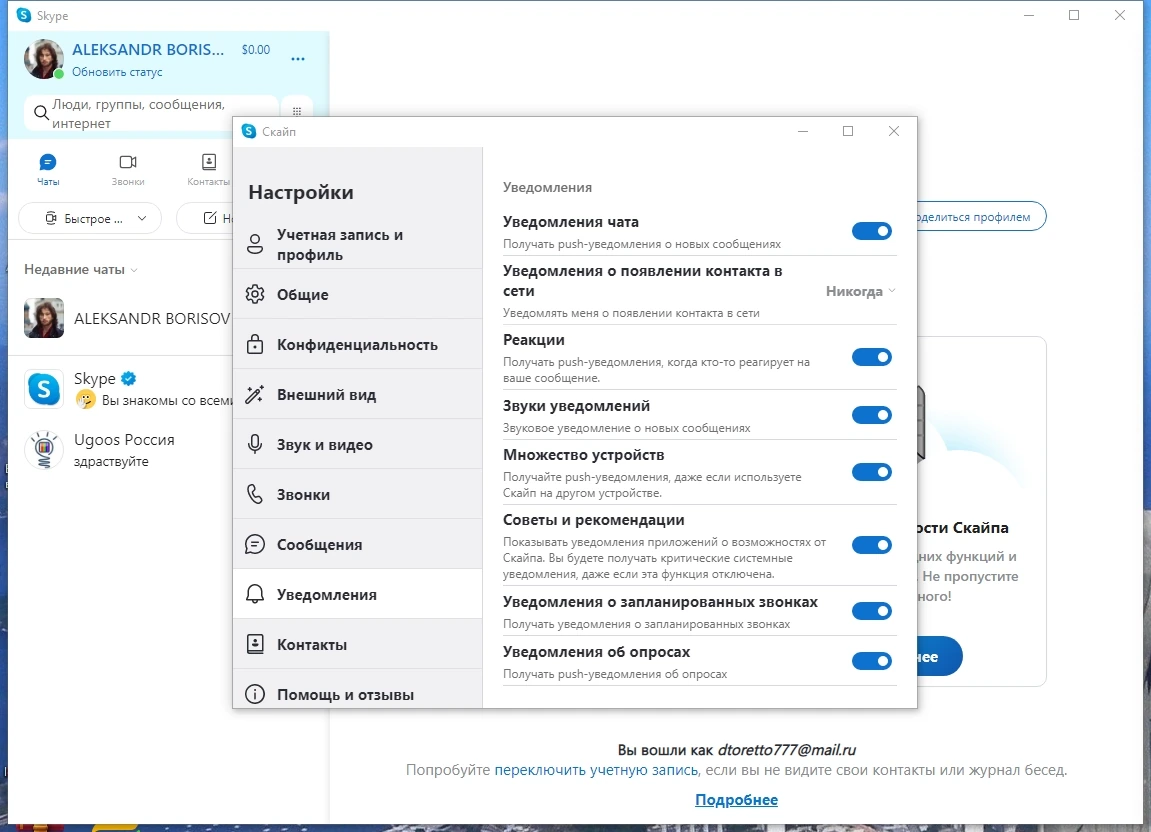The width and height of the screenshot is (1151, 832).
Task: Click the contact card icon beside Контакты in settings
Action: tap(255, 644)
